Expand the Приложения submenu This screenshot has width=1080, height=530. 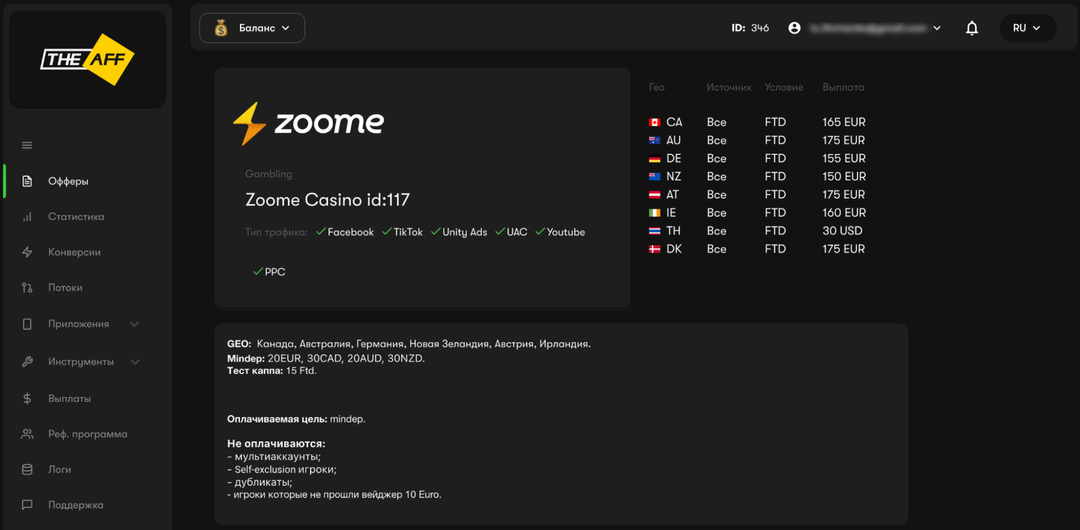coord(134,324)
